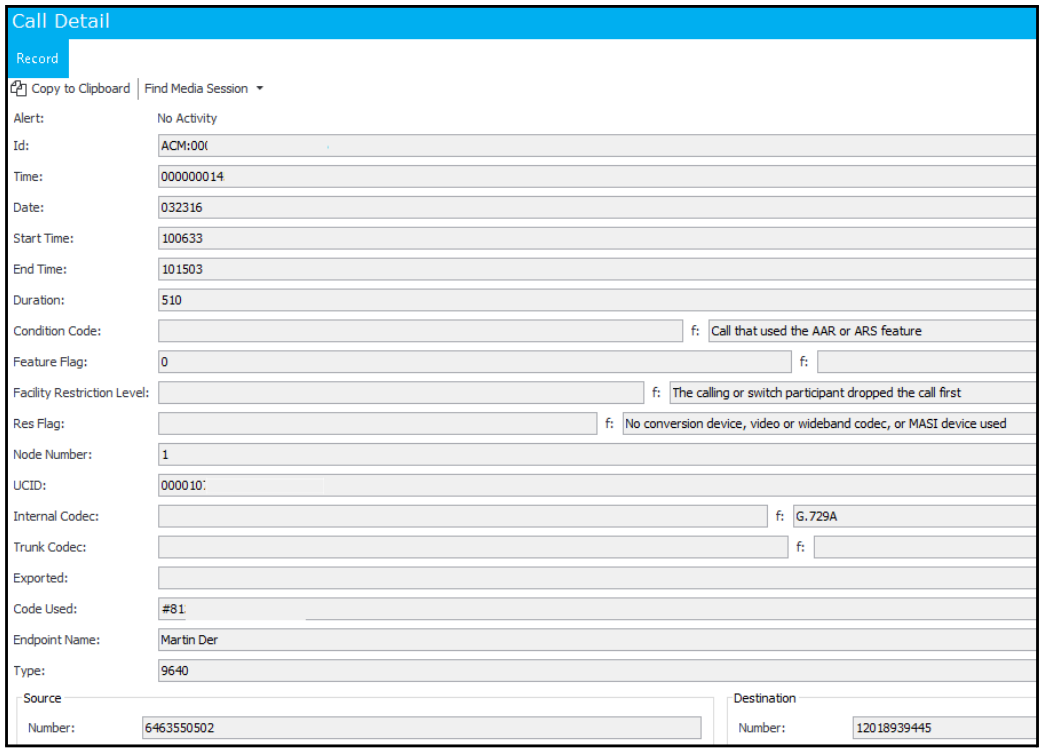Click the Code Used field #81
This screenshot has height=752, width=1044.
597,609
